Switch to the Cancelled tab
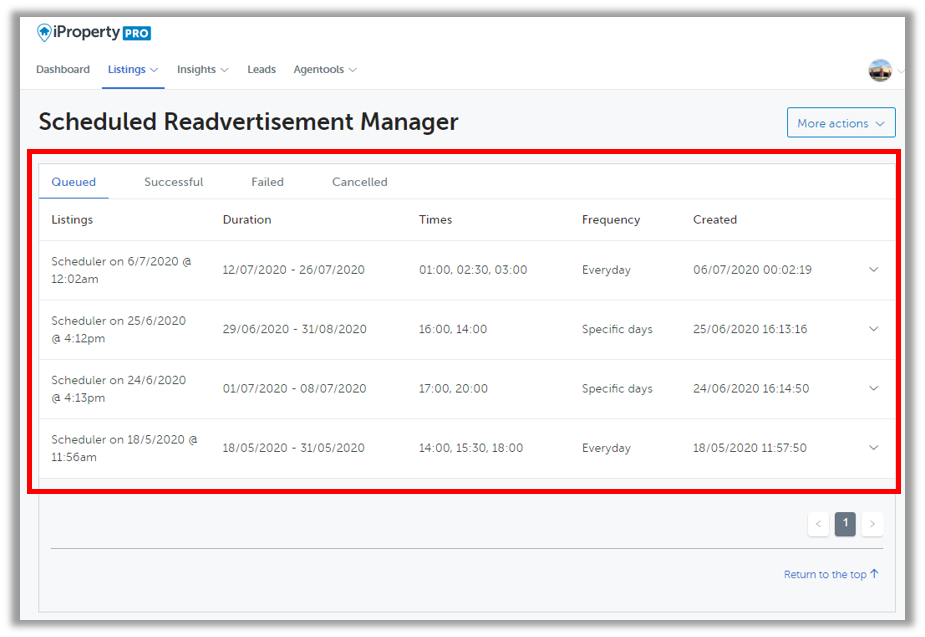This screenshot has width=925, height=637. pos(359,182)
